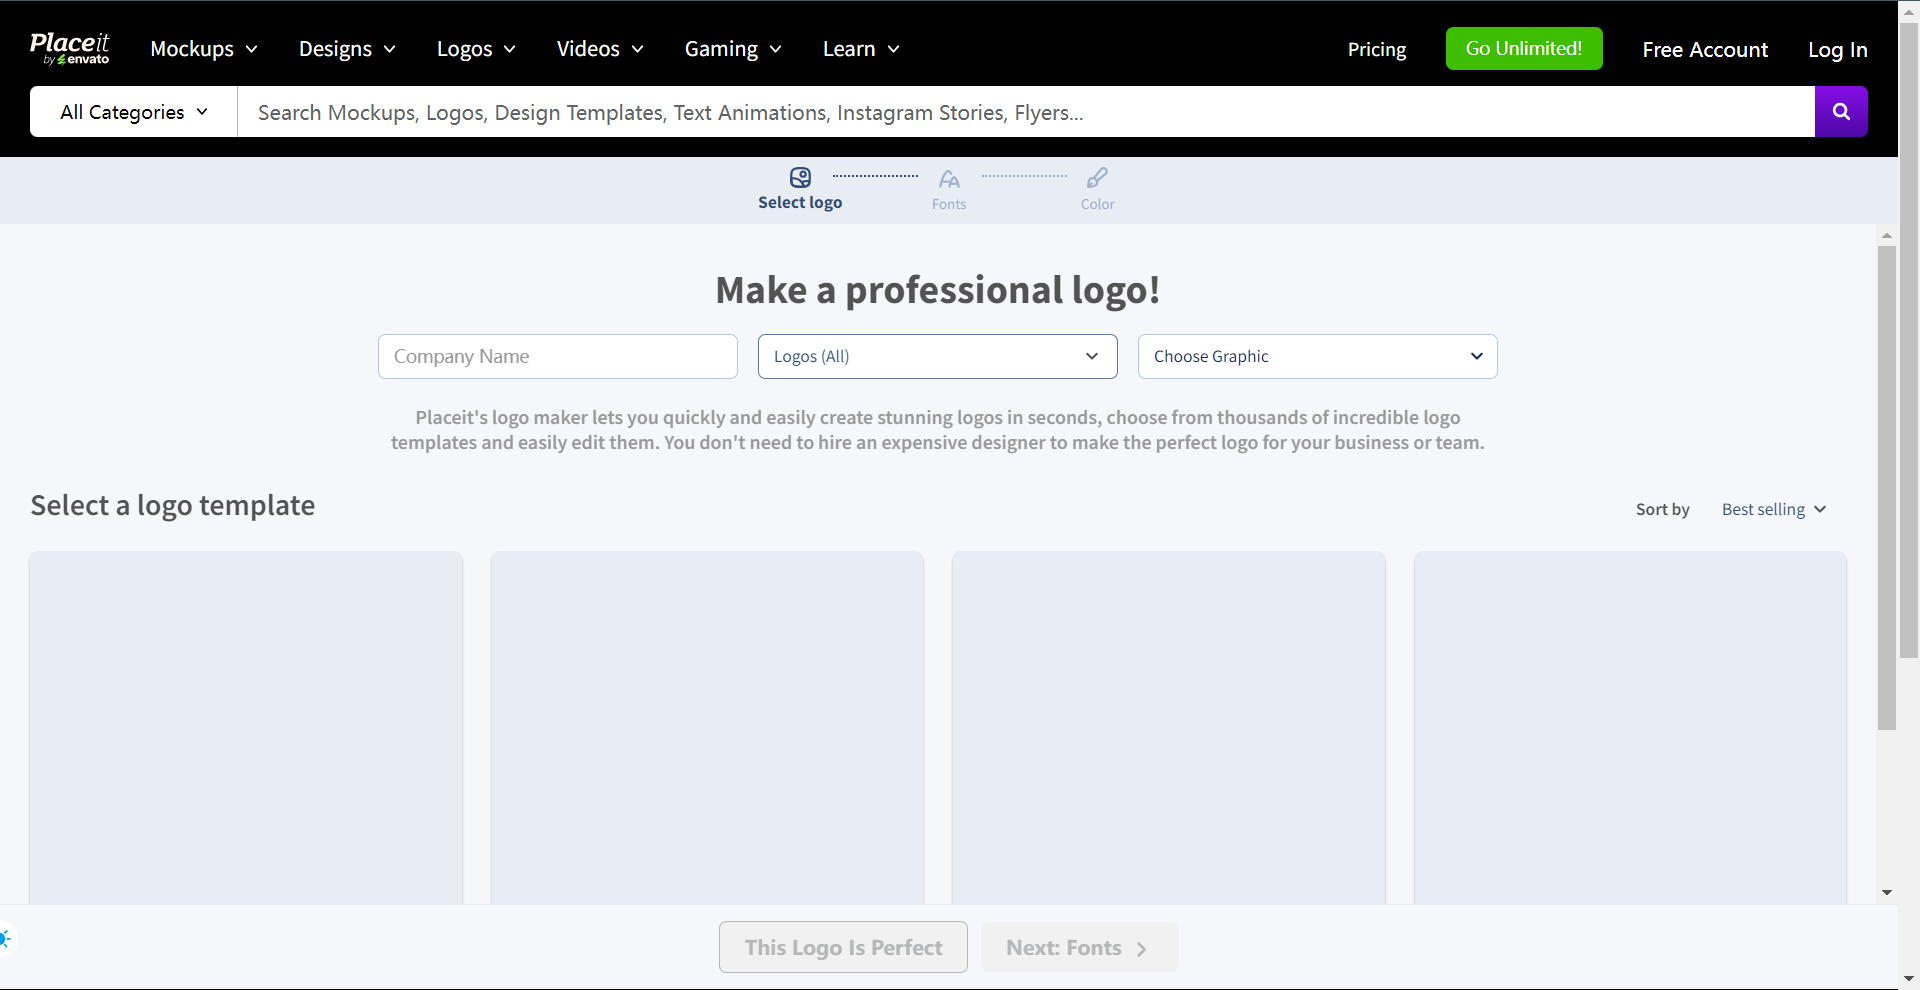Viewport: 1920px width, 990px height.
Task: Click the inner scrollbar up arrow
Action: [1887, 236]
